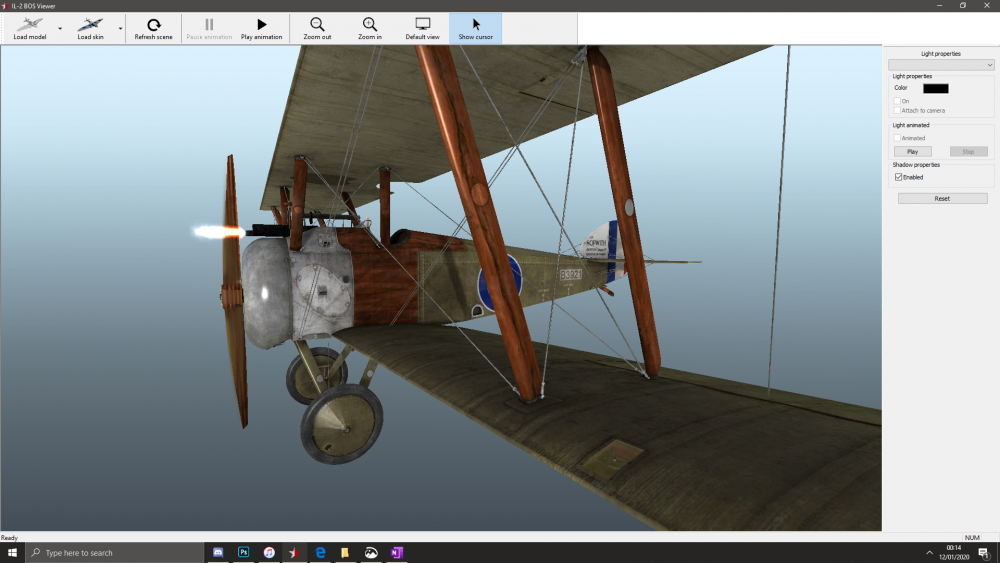This screenshot has width=1000, height=563.
Task: Play the model animation from toolbar
Action: [x=261, y=28]
